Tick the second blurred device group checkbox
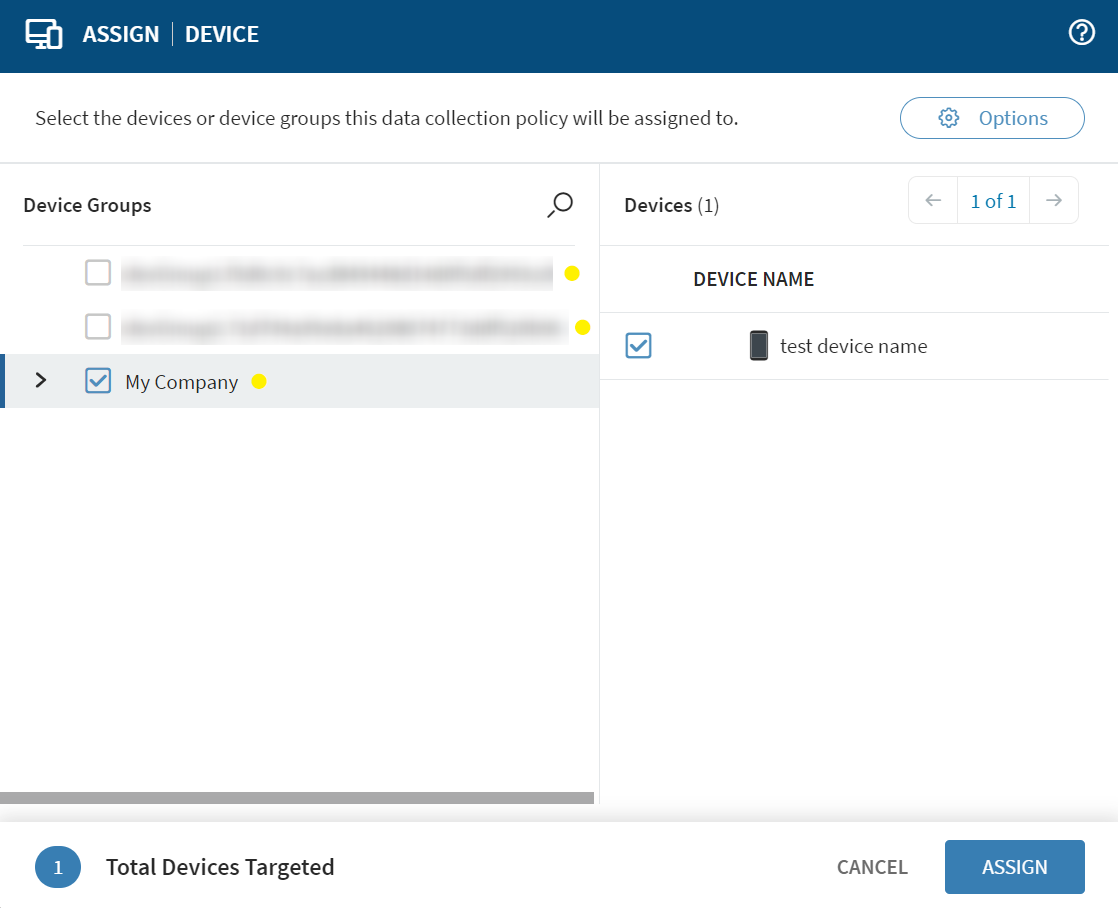This screenshot has width=1118, height=908. coord(98,326)
